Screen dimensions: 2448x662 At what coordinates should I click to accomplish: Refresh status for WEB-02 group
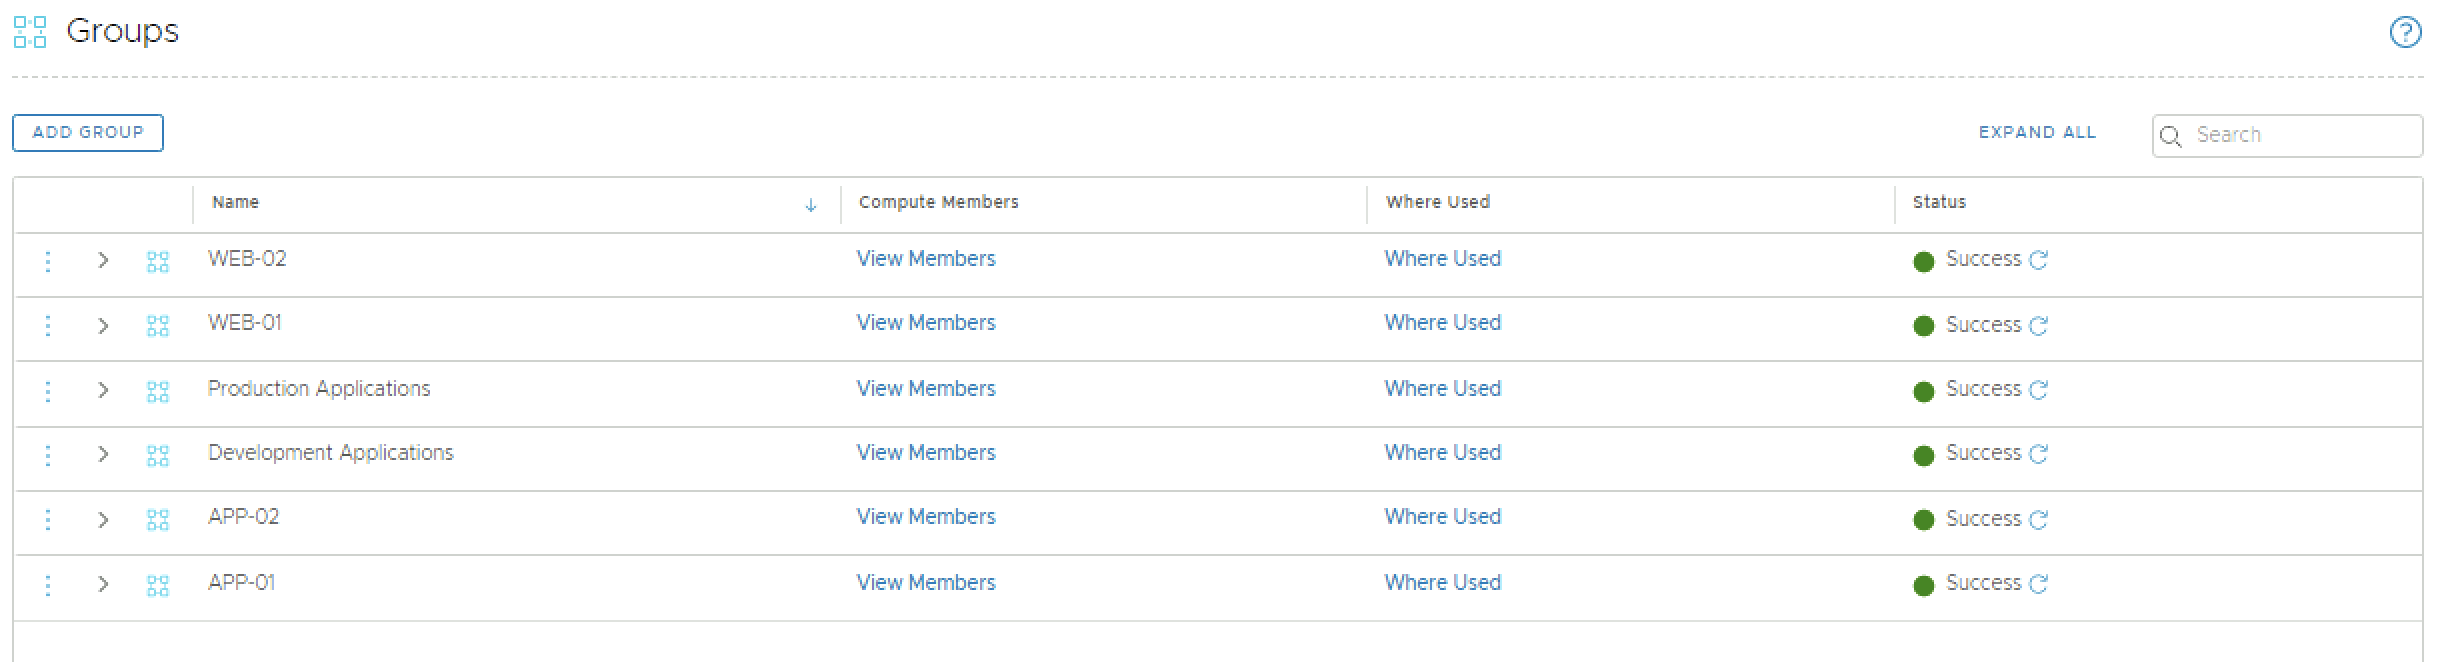click(2038, 260)
